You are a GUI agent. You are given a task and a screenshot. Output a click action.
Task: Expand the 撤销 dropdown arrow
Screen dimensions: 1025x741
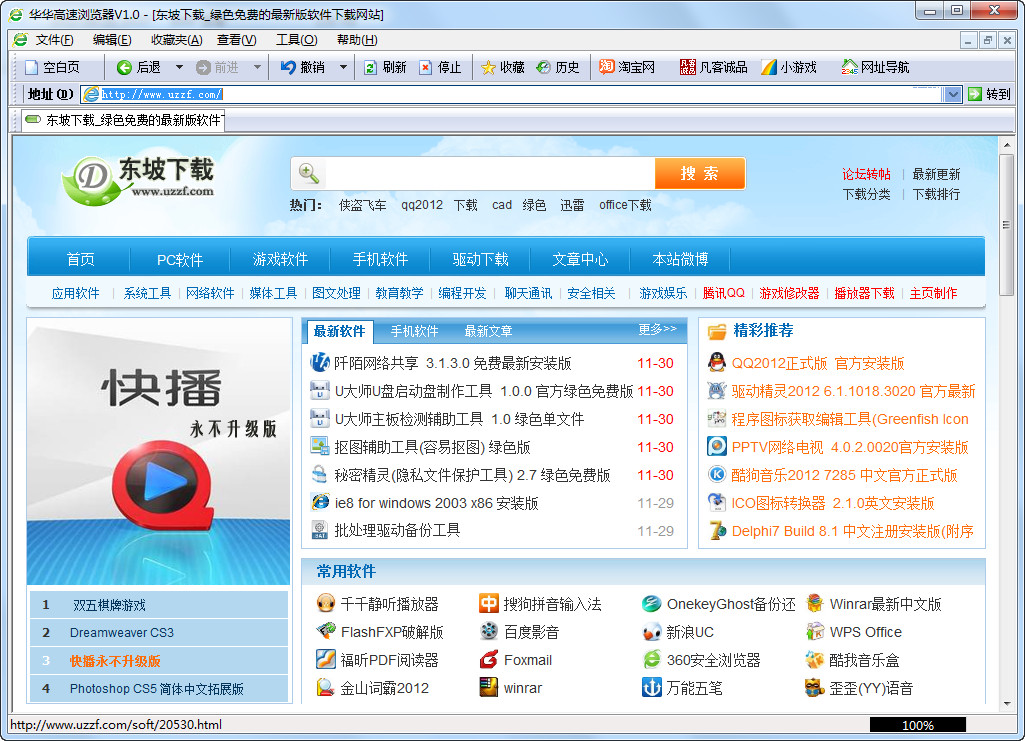(x=343, y=67)
